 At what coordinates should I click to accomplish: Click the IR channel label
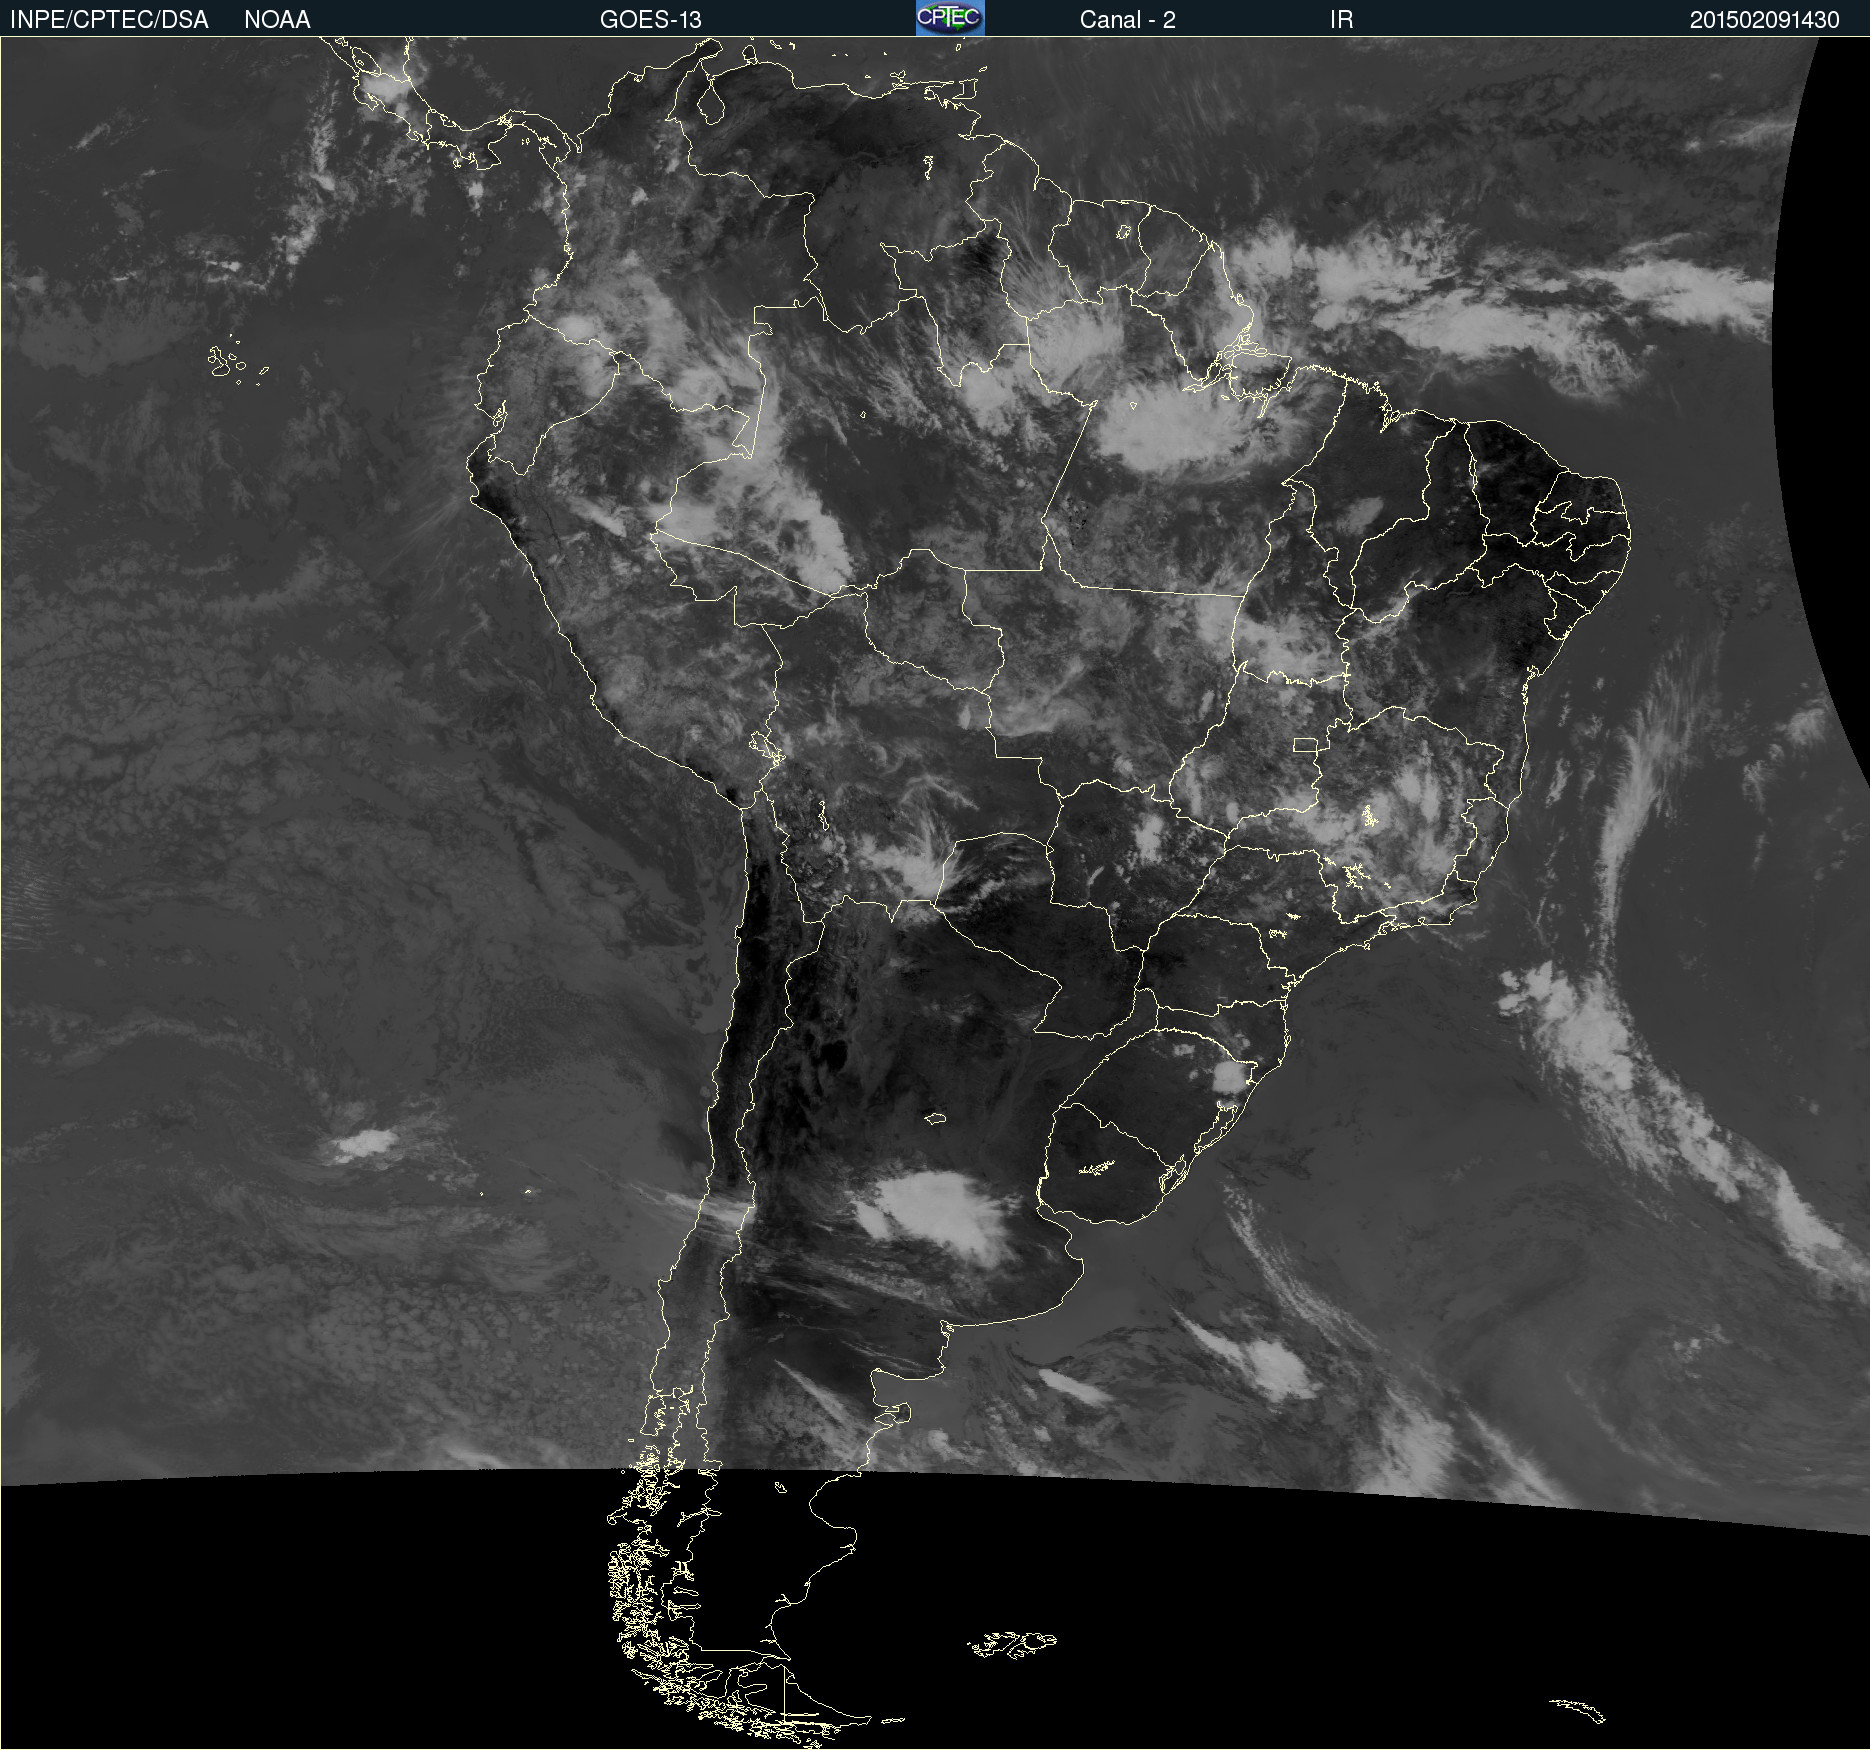pos(1341,20)
